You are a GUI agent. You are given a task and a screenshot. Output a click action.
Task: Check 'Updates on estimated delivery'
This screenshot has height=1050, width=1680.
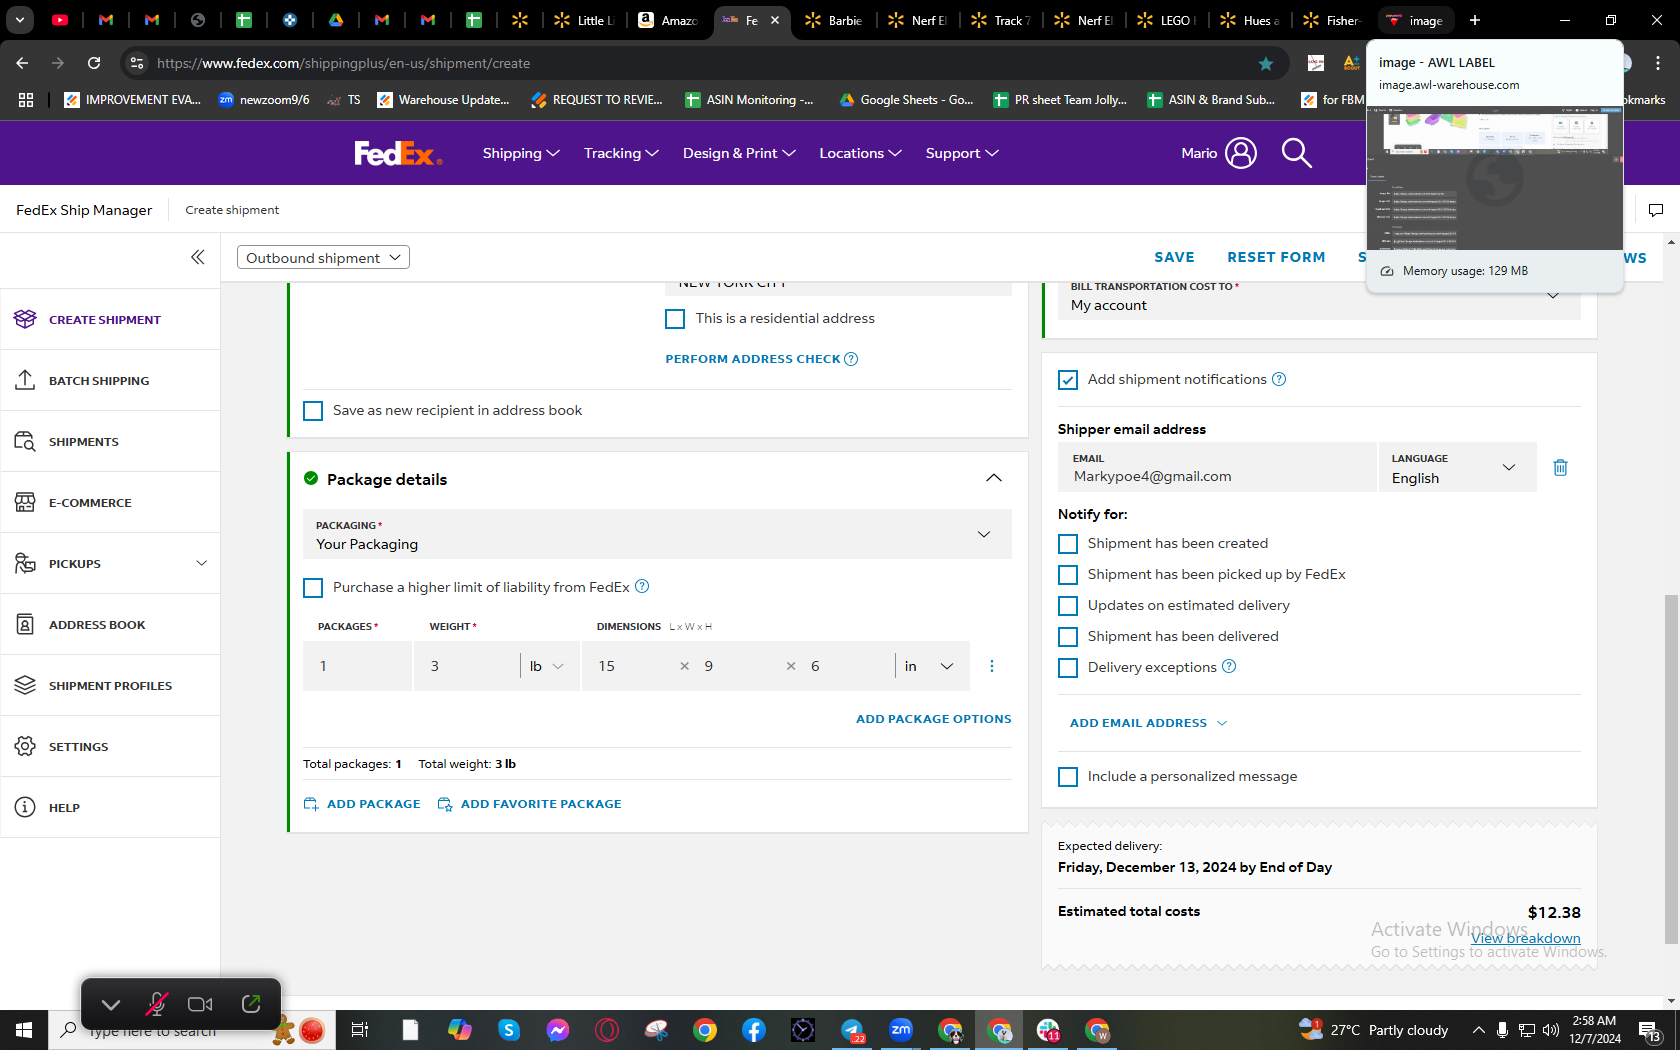[1068, 606]
